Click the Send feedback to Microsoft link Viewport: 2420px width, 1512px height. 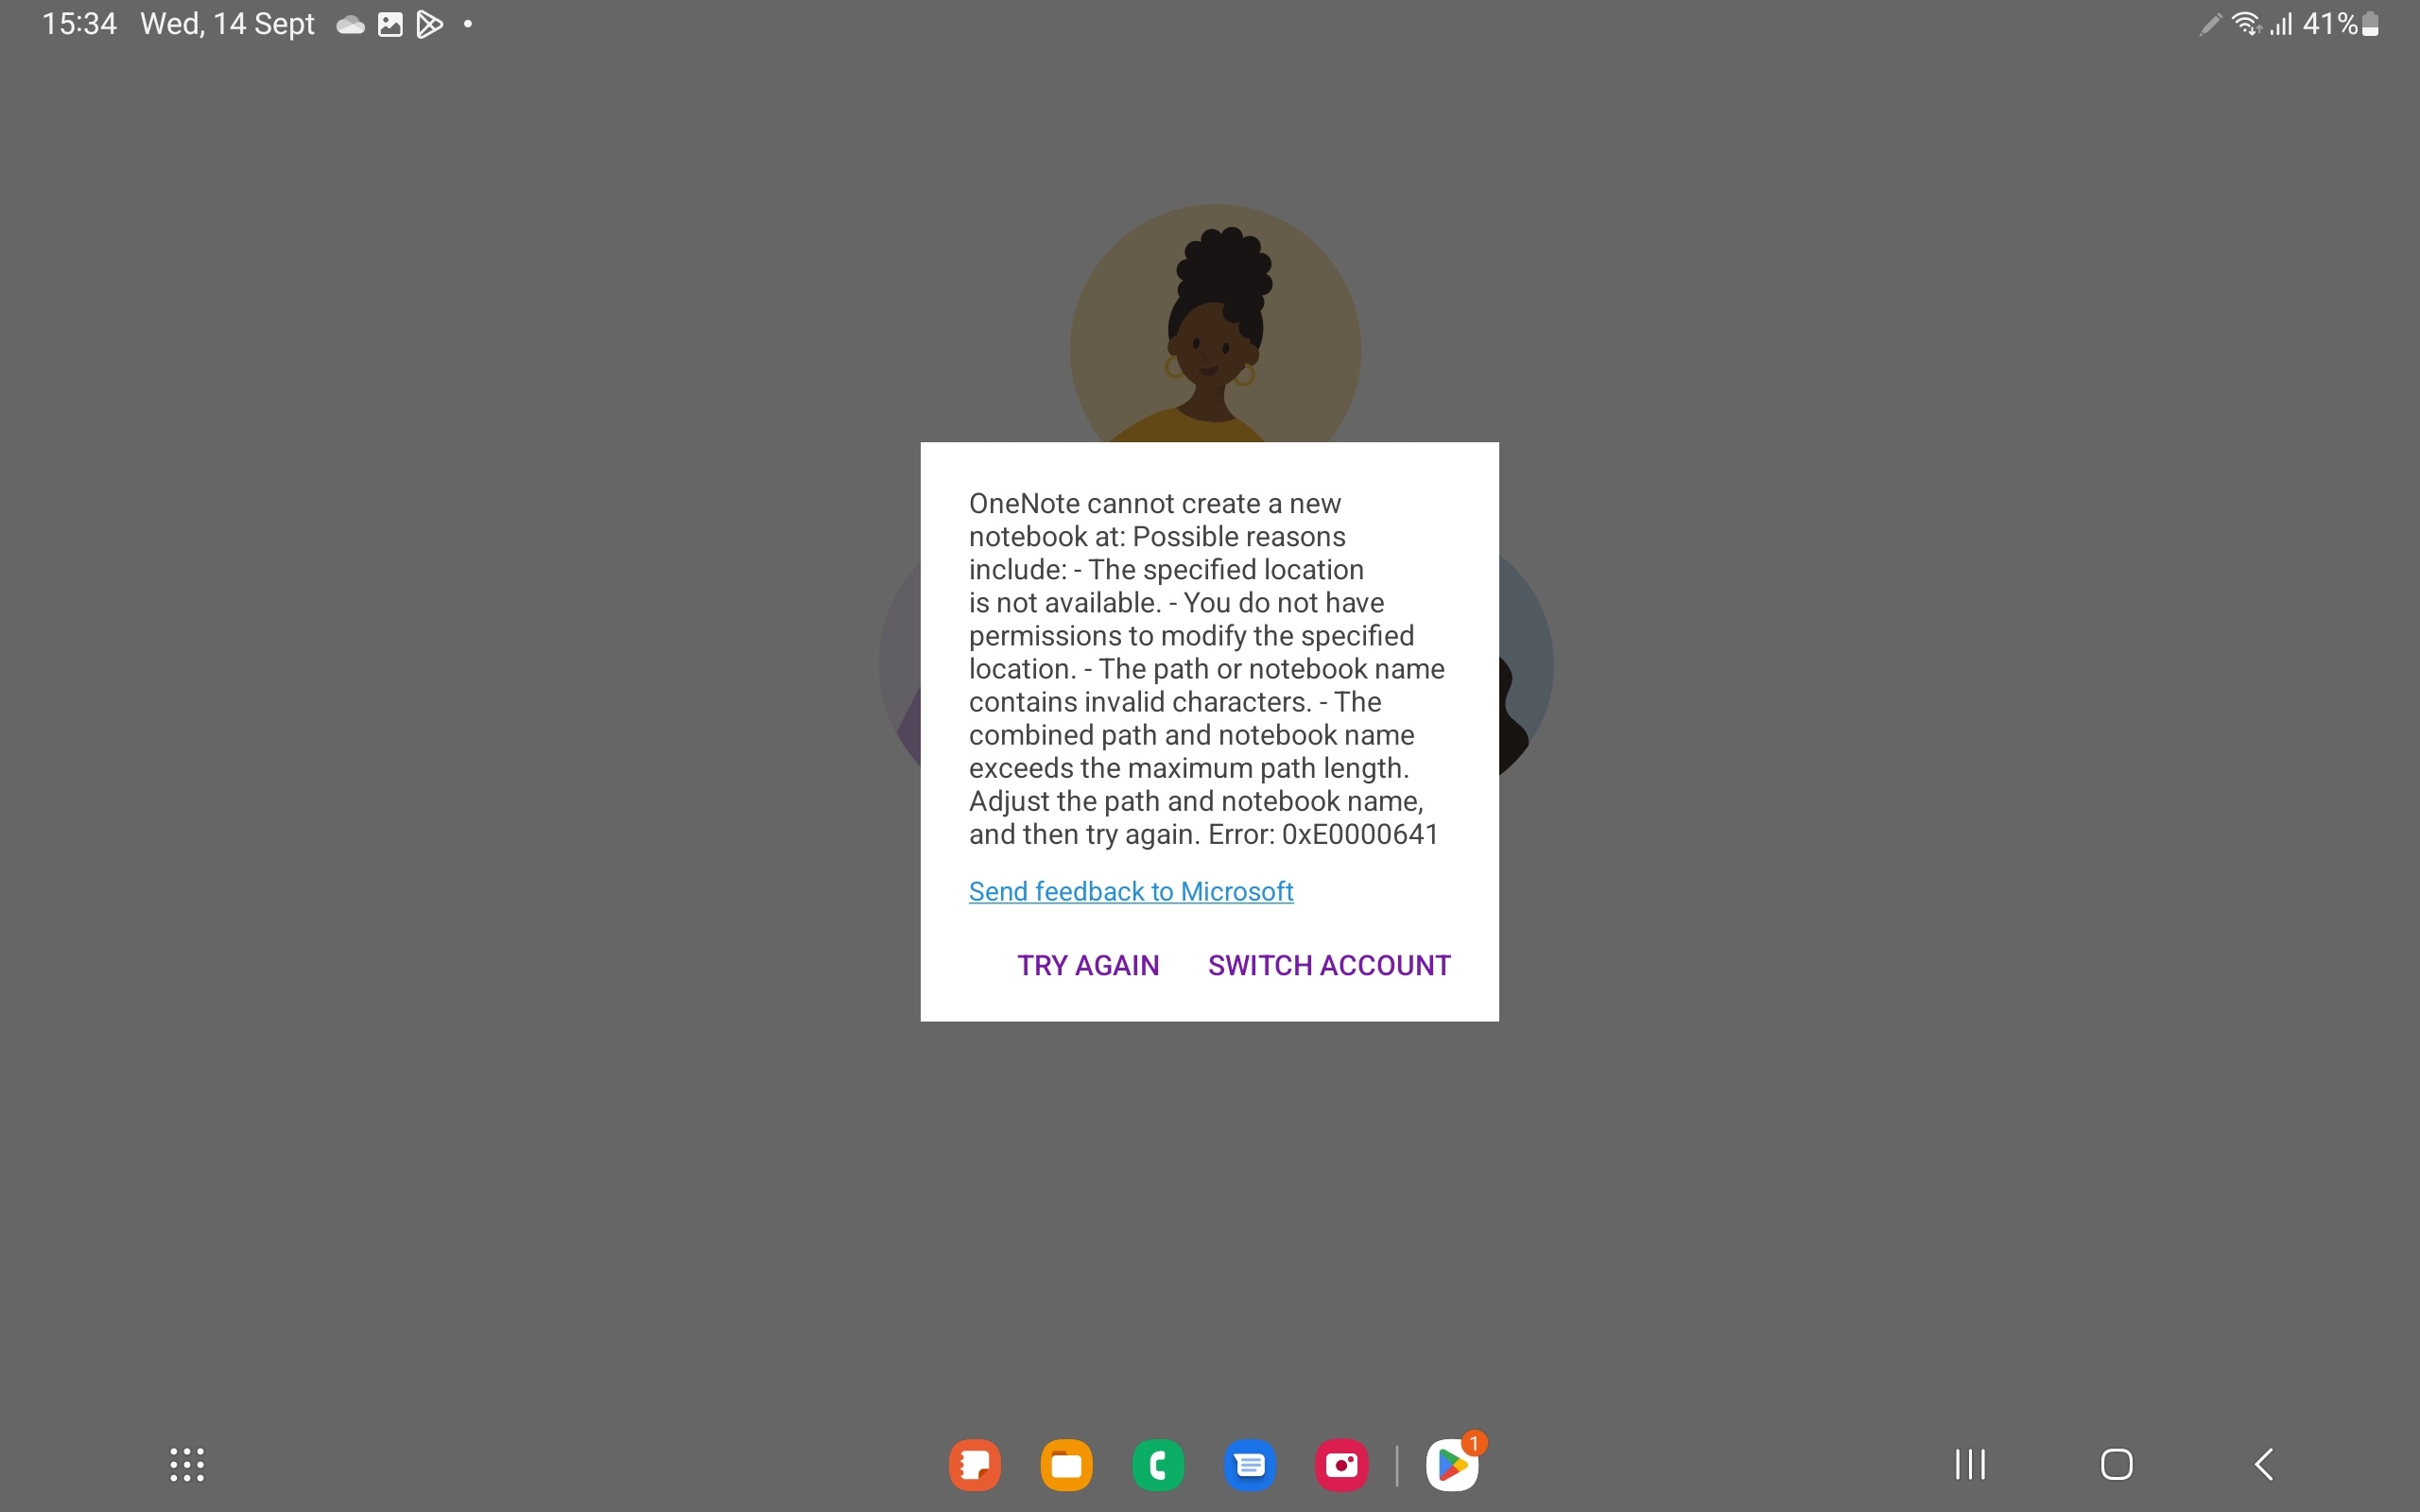point(1131,890)
